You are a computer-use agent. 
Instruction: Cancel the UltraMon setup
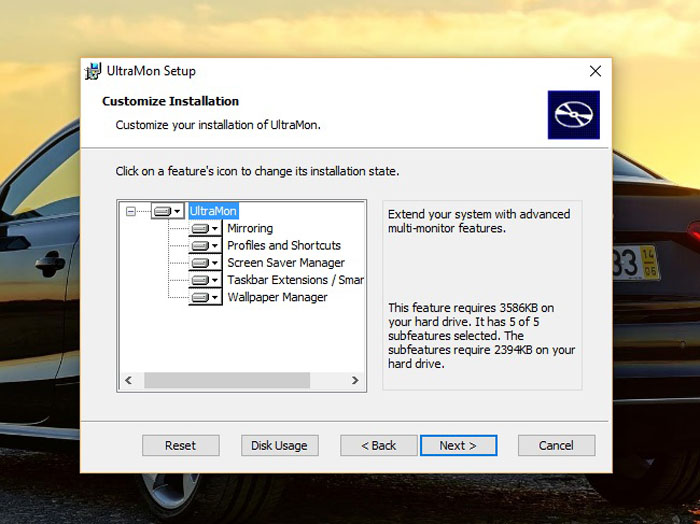pyautogui.click(x=556, y=445)
